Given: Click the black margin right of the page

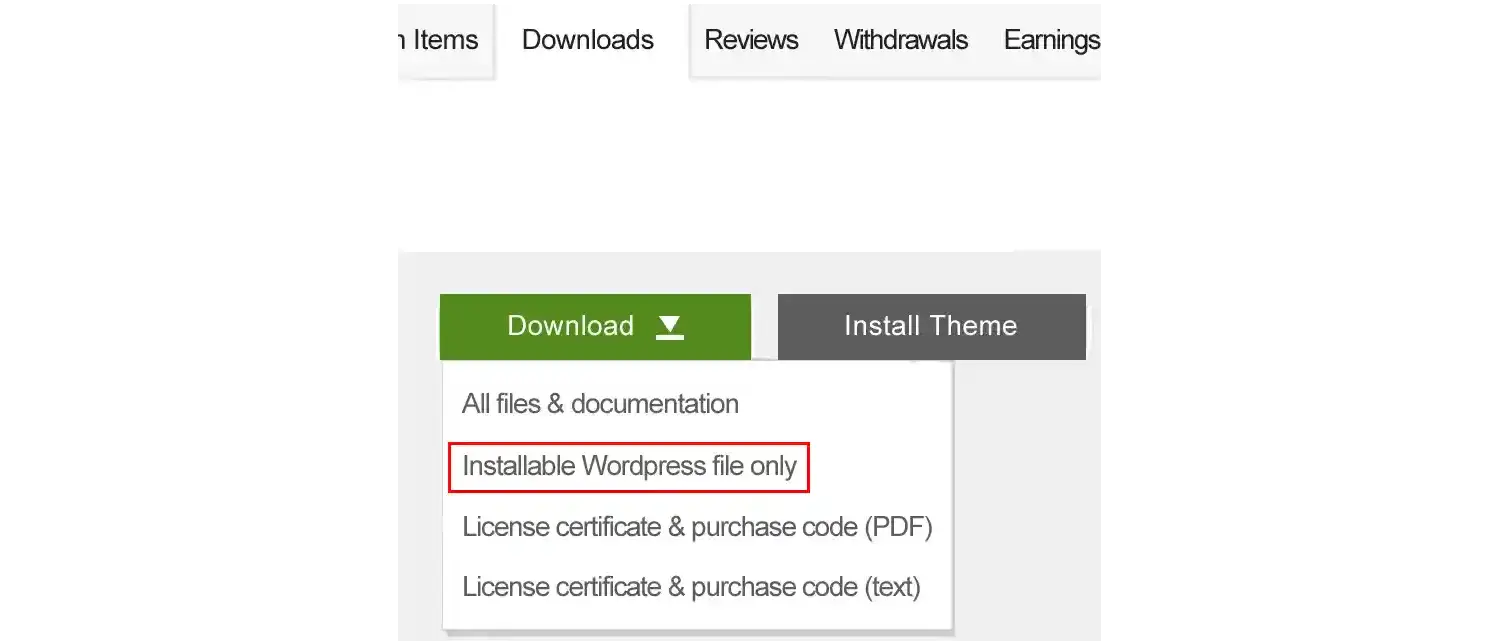Looking at the screenshot, I should click(1300, 320).
